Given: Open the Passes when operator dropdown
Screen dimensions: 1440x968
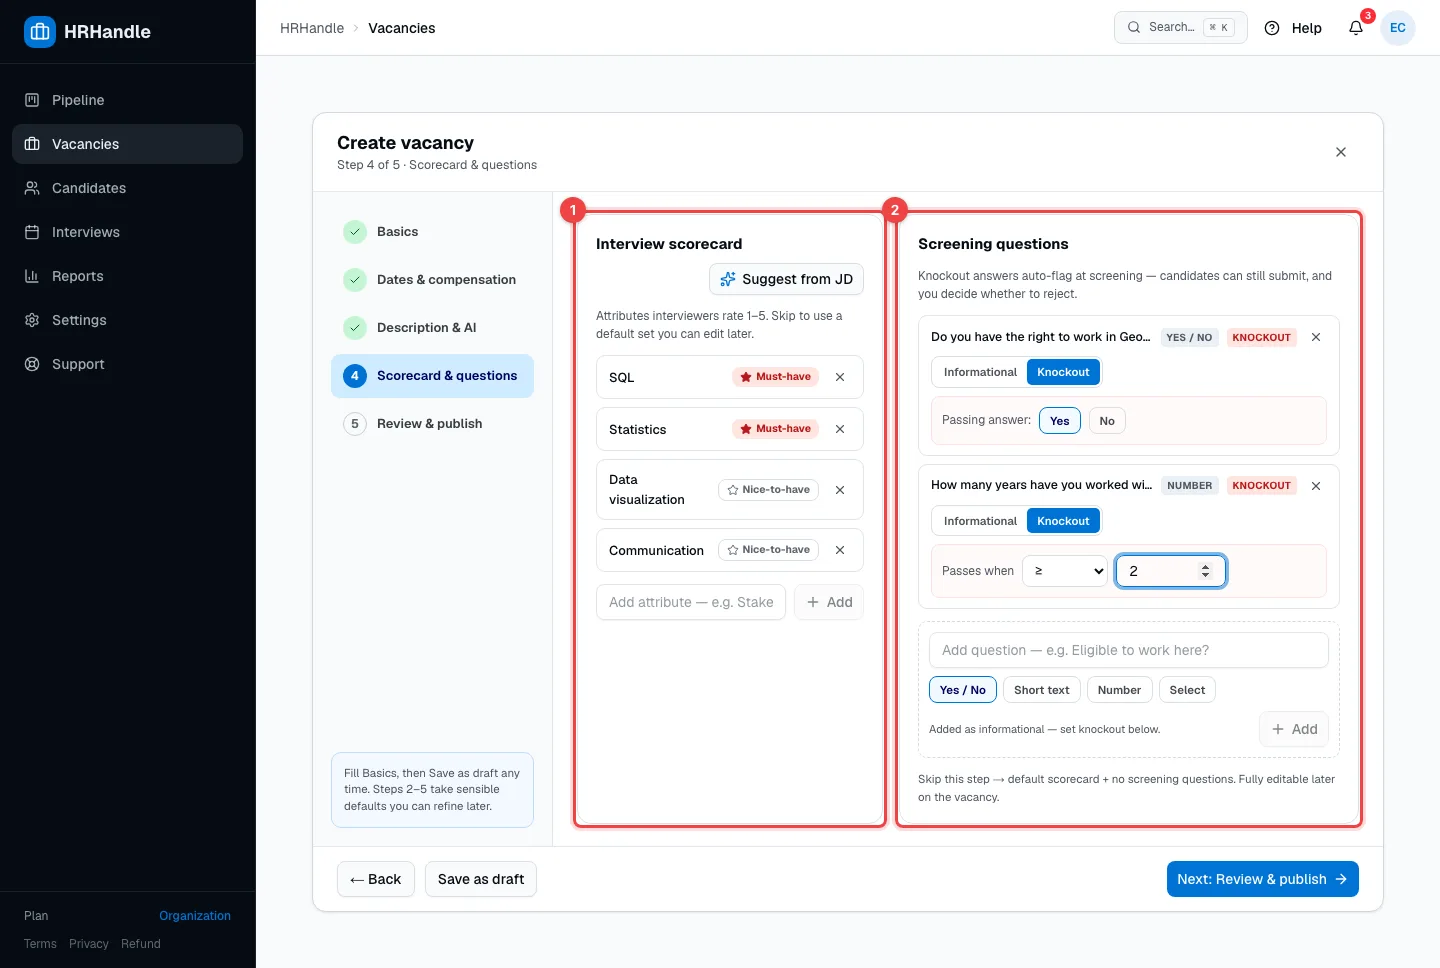Looking at the screenshot, I should [1065, 571].
